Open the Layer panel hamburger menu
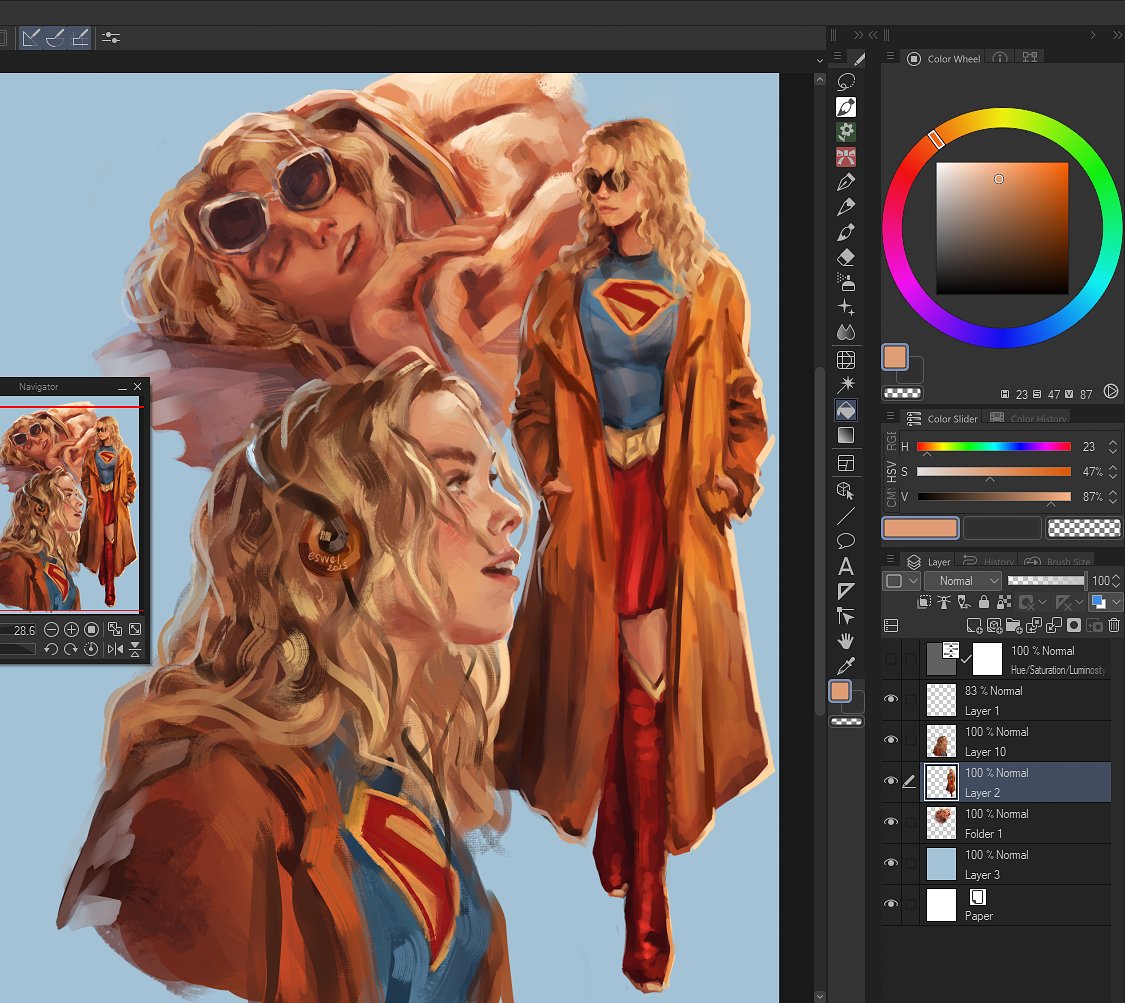1125x1003 pixels. click(x=890, y=560)
